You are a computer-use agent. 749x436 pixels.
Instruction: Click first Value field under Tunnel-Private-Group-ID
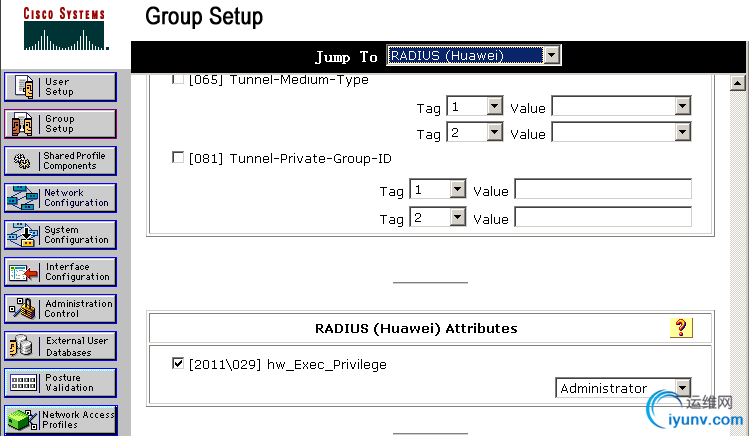tap(603, 189)
